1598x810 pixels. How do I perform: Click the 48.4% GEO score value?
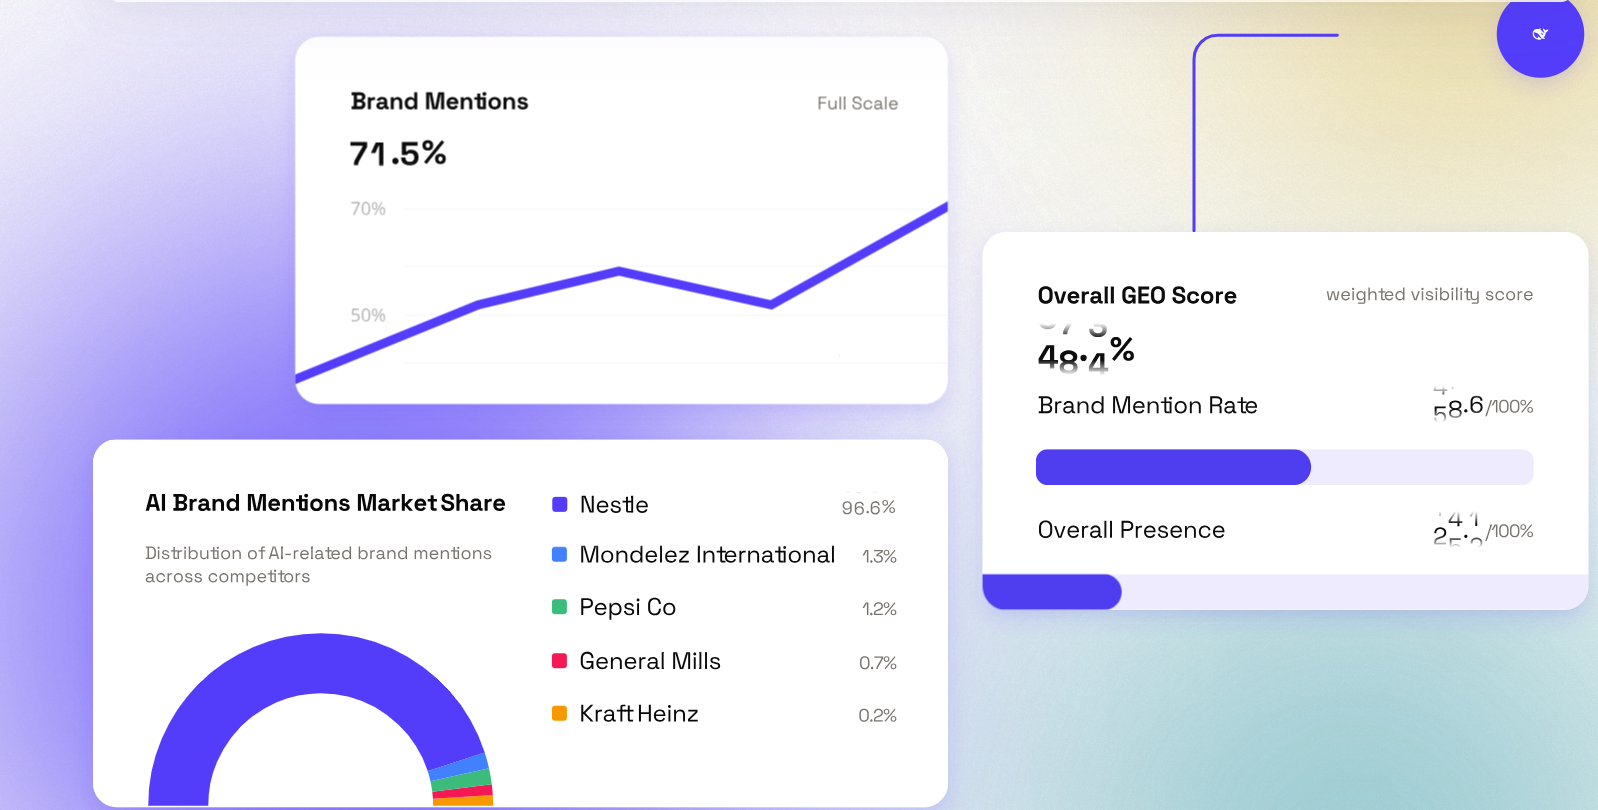[1085, 352]
